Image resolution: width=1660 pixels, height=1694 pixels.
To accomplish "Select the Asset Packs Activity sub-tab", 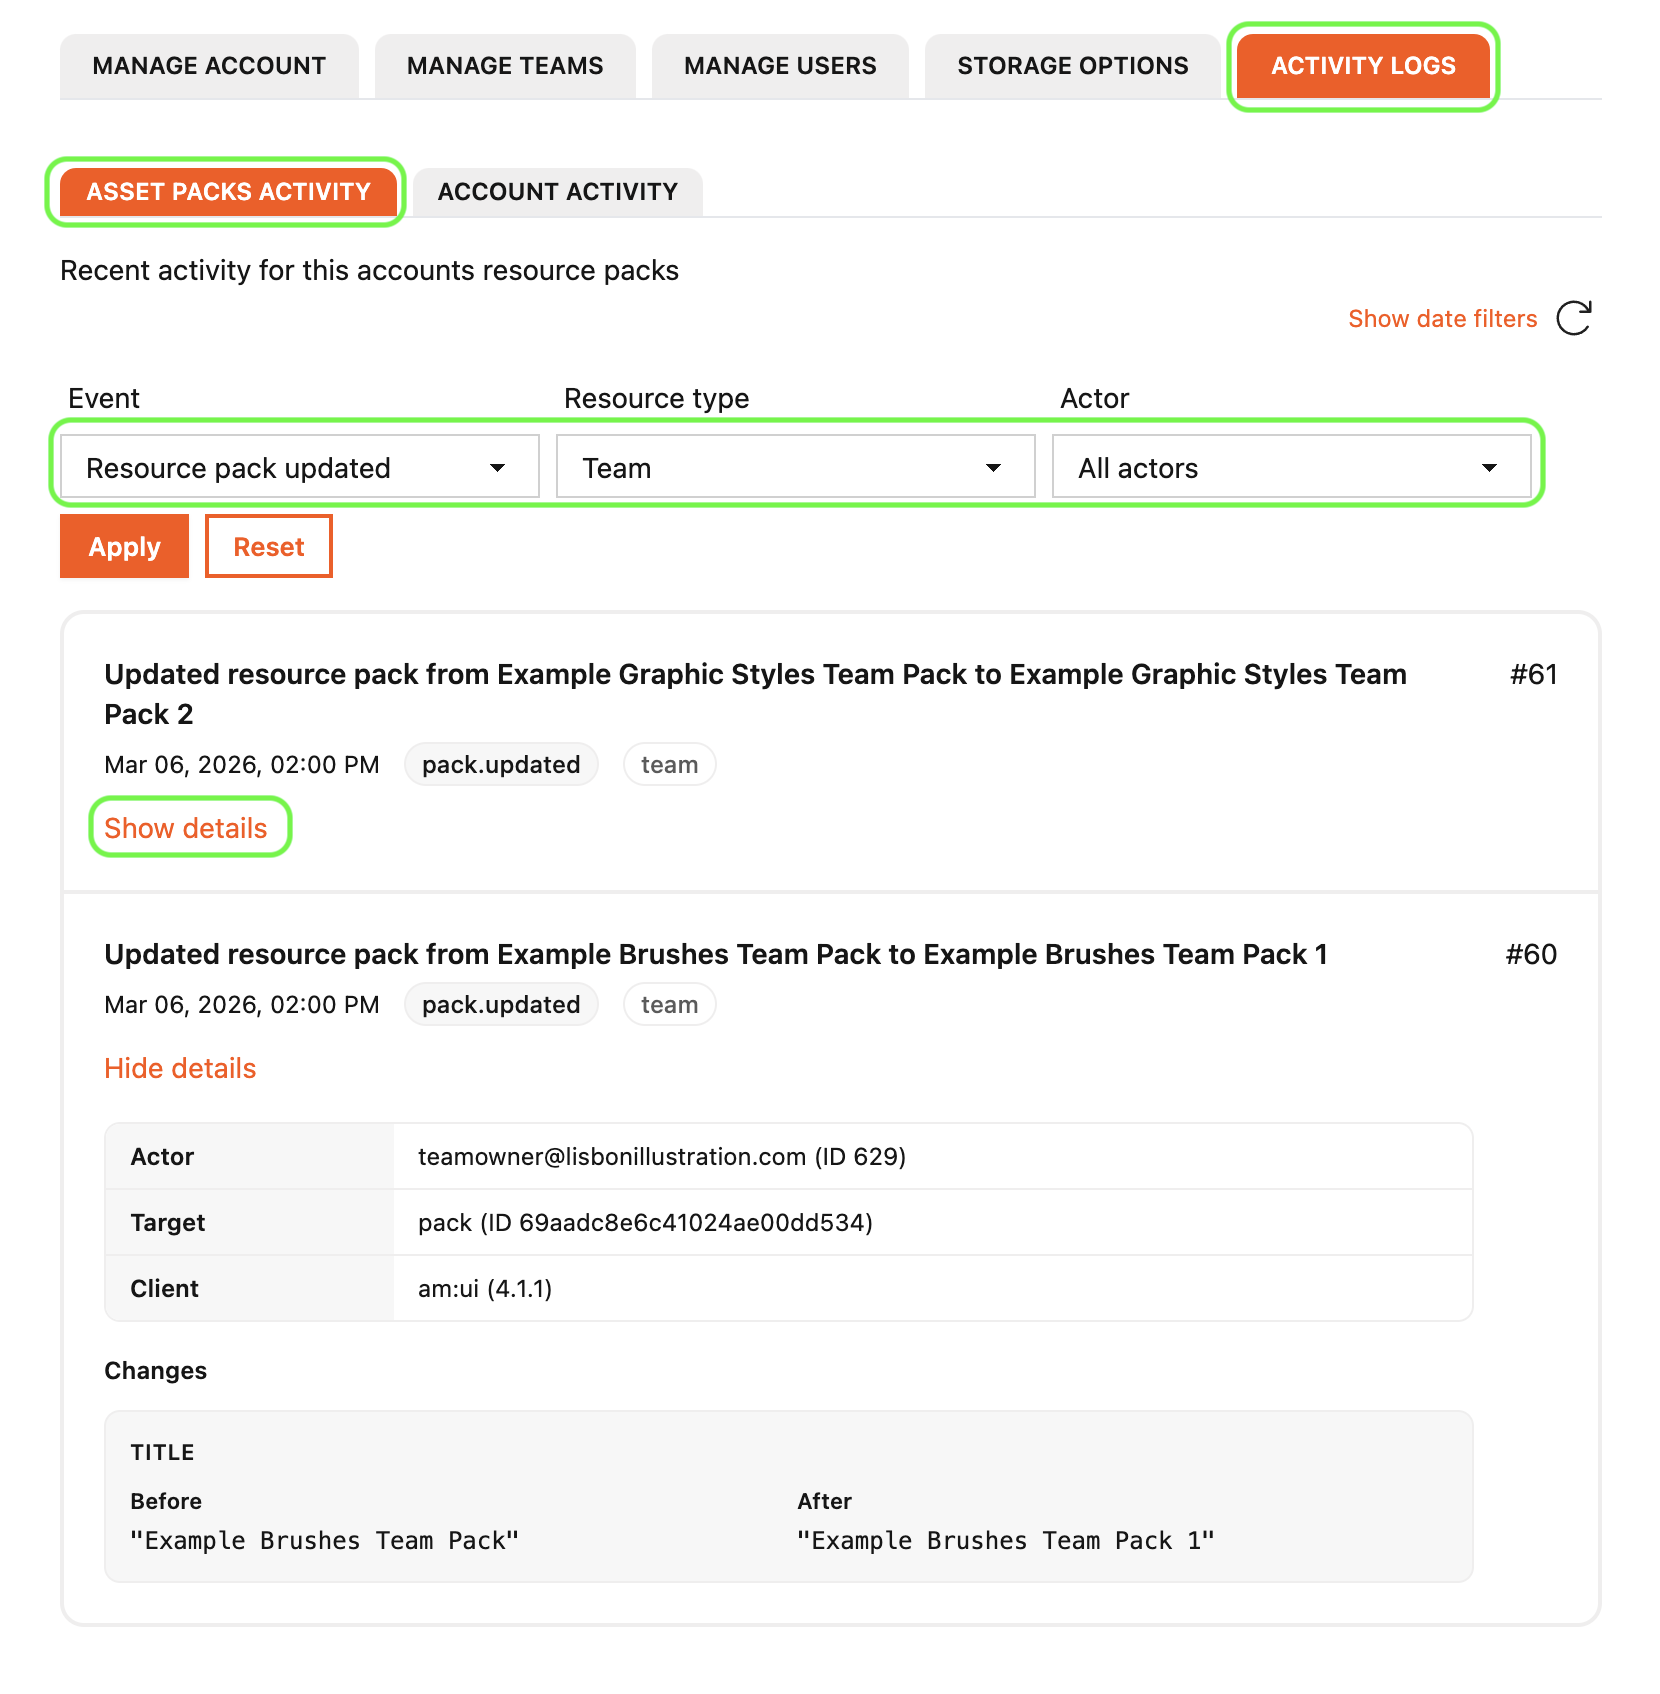I will click(228, 192).
